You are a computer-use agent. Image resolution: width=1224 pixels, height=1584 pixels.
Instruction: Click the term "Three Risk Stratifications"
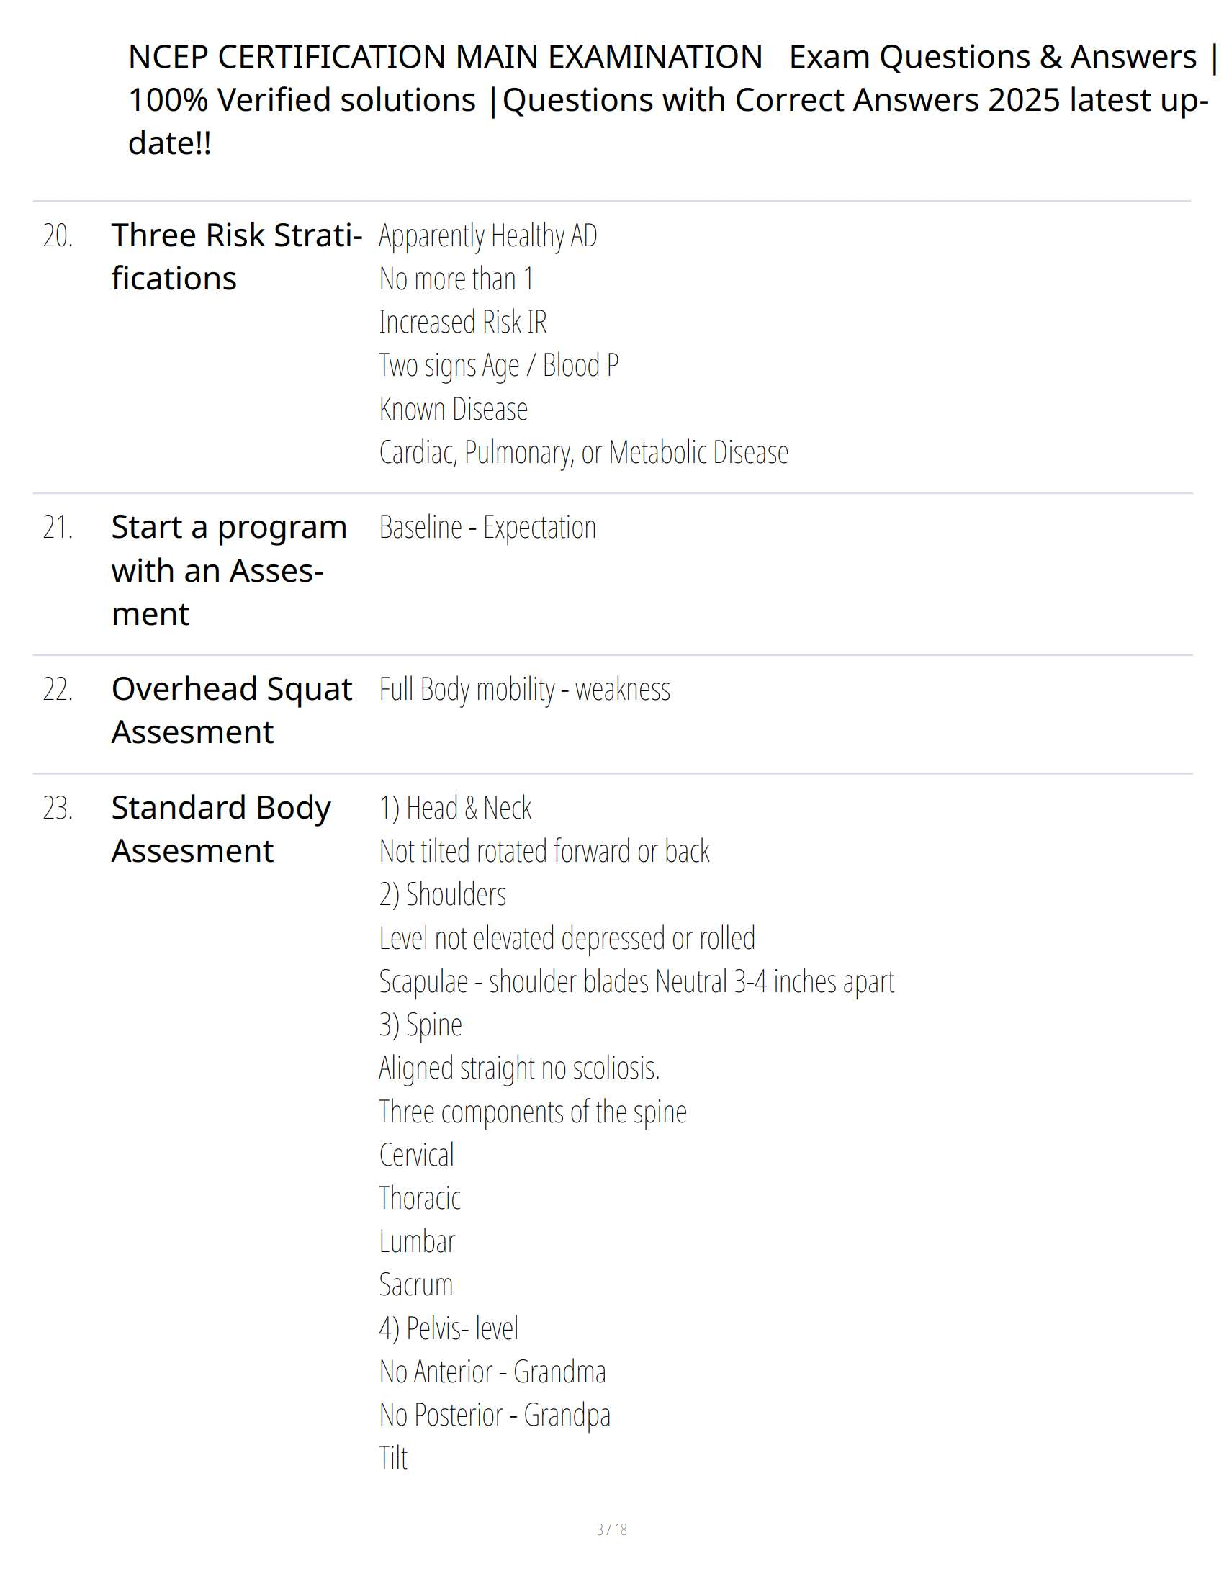point(236,256)
